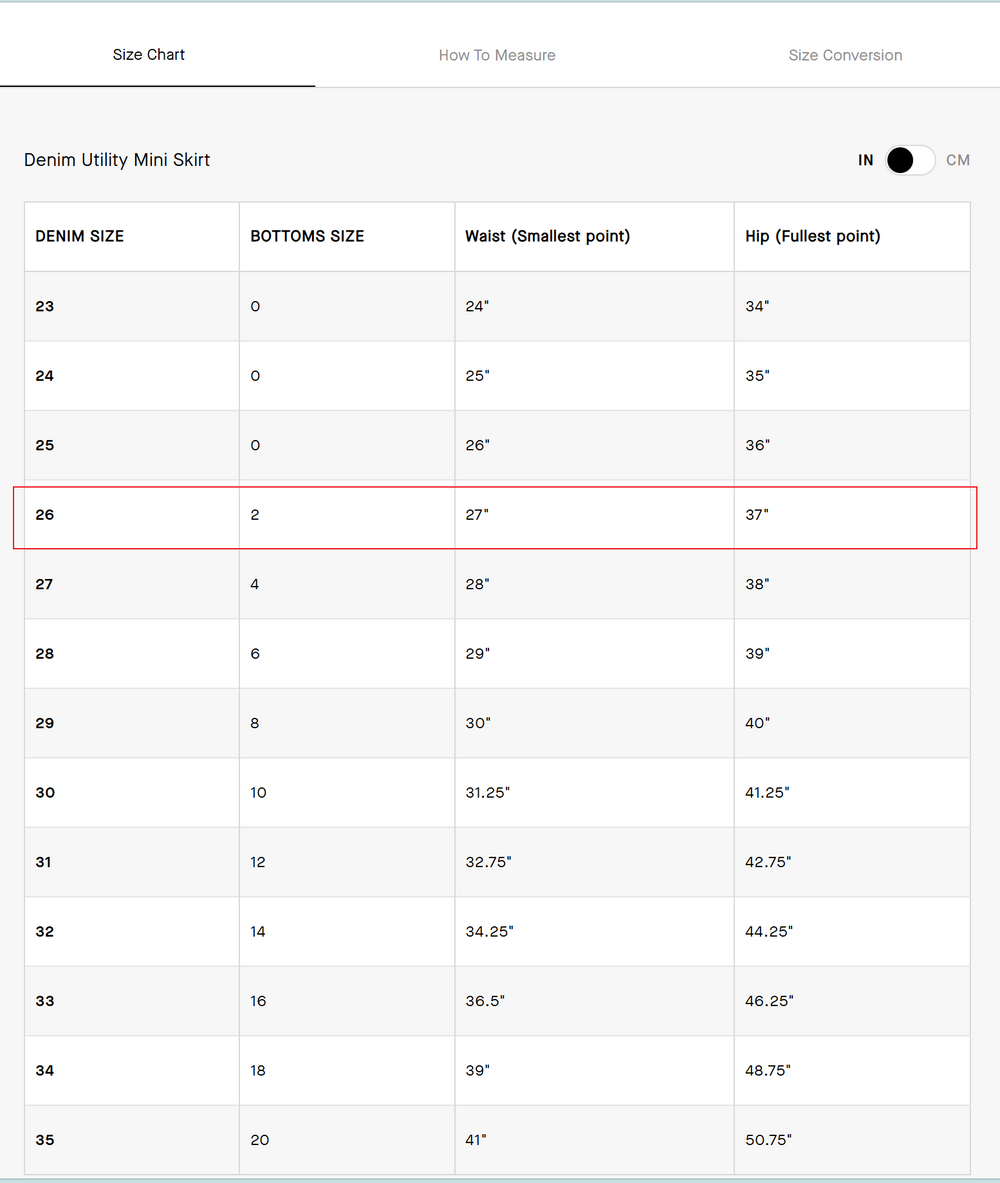Click bottoms size 6 cell
This screenshot has width=1000, height=1183.
(x=347, y=653)
